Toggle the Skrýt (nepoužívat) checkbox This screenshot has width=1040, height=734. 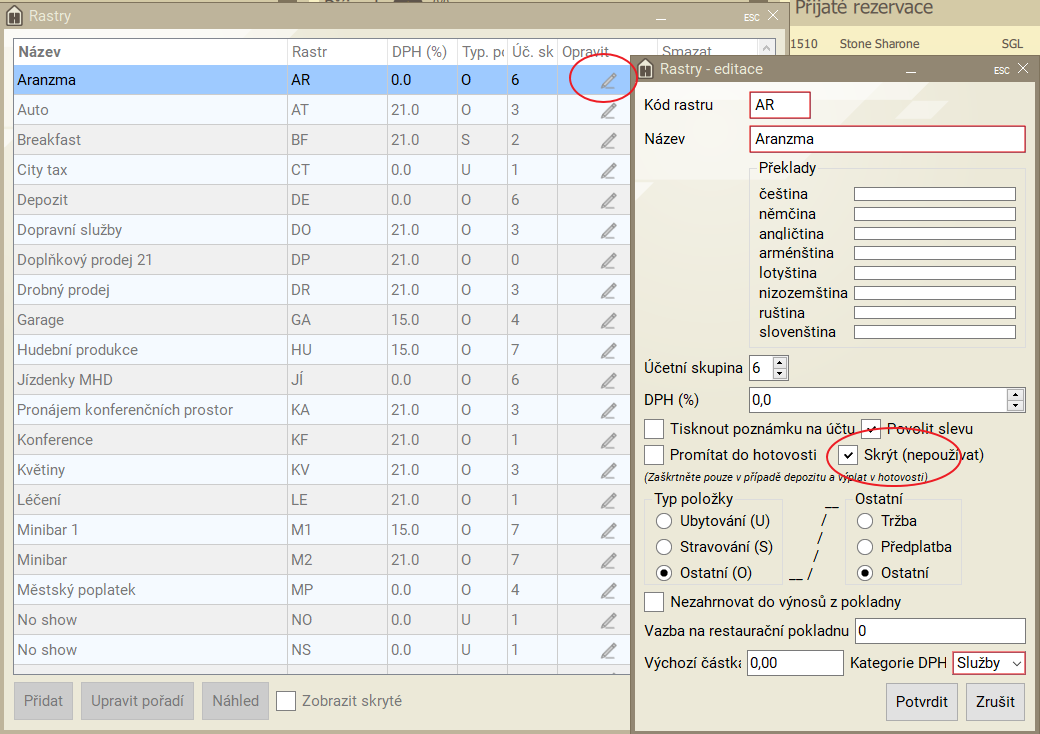point(848,455)
